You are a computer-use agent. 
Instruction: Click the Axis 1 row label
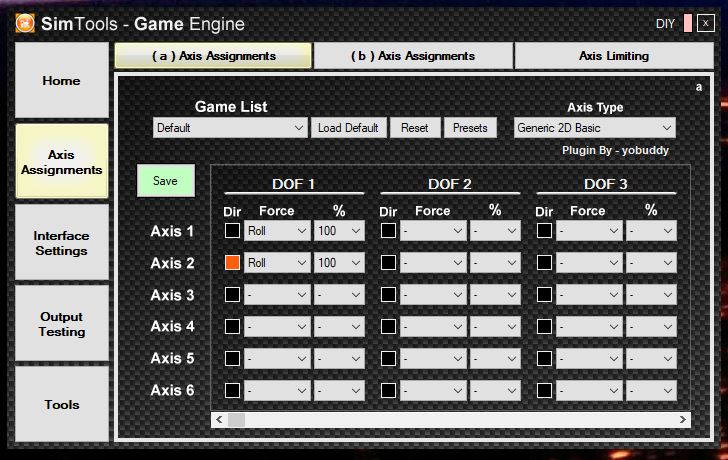pos(172,231)
